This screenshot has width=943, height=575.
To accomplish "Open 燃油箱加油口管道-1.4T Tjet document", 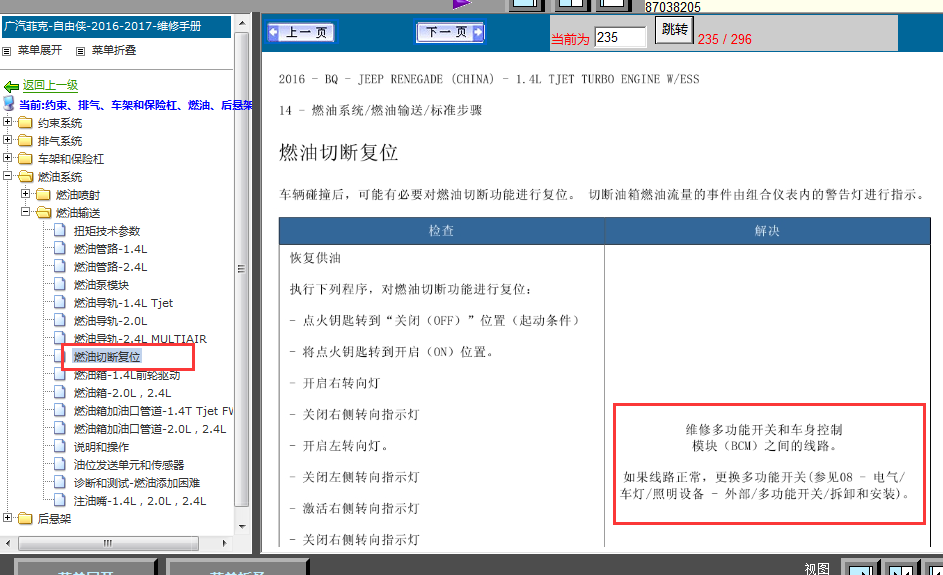I will [153, 411].
